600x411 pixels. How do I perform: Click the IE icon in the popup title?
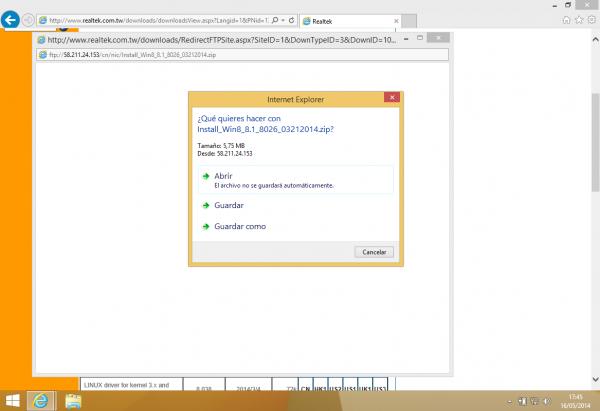[x=41, y=40]
